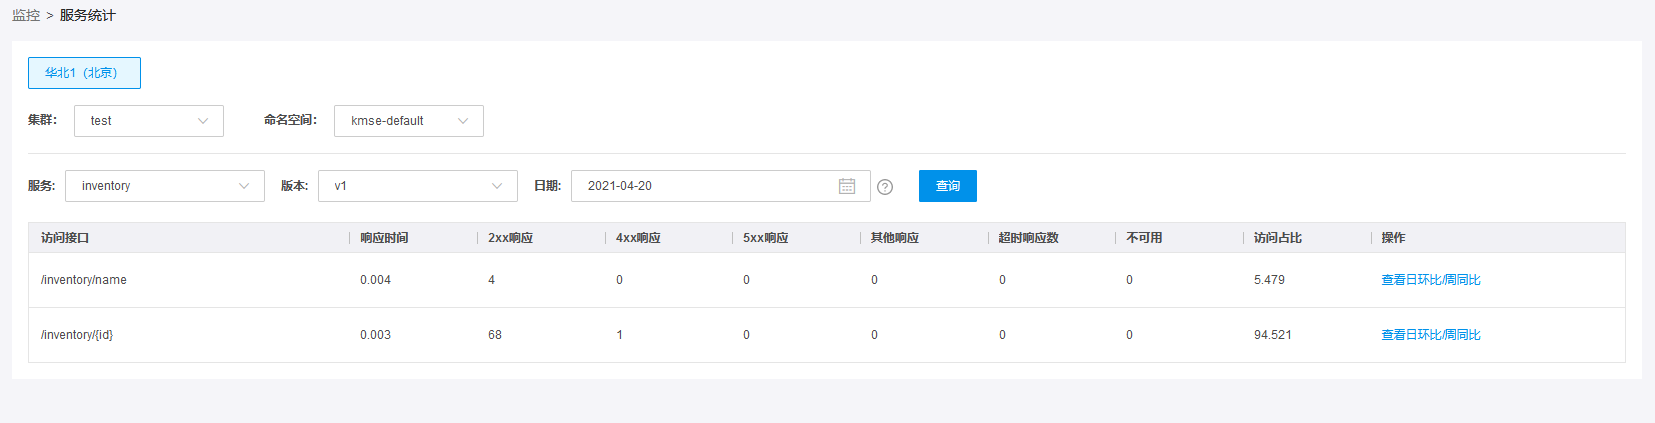1655x423 pixels.
Task: Click the 访问接口 column header
Action: click(65, 238)
